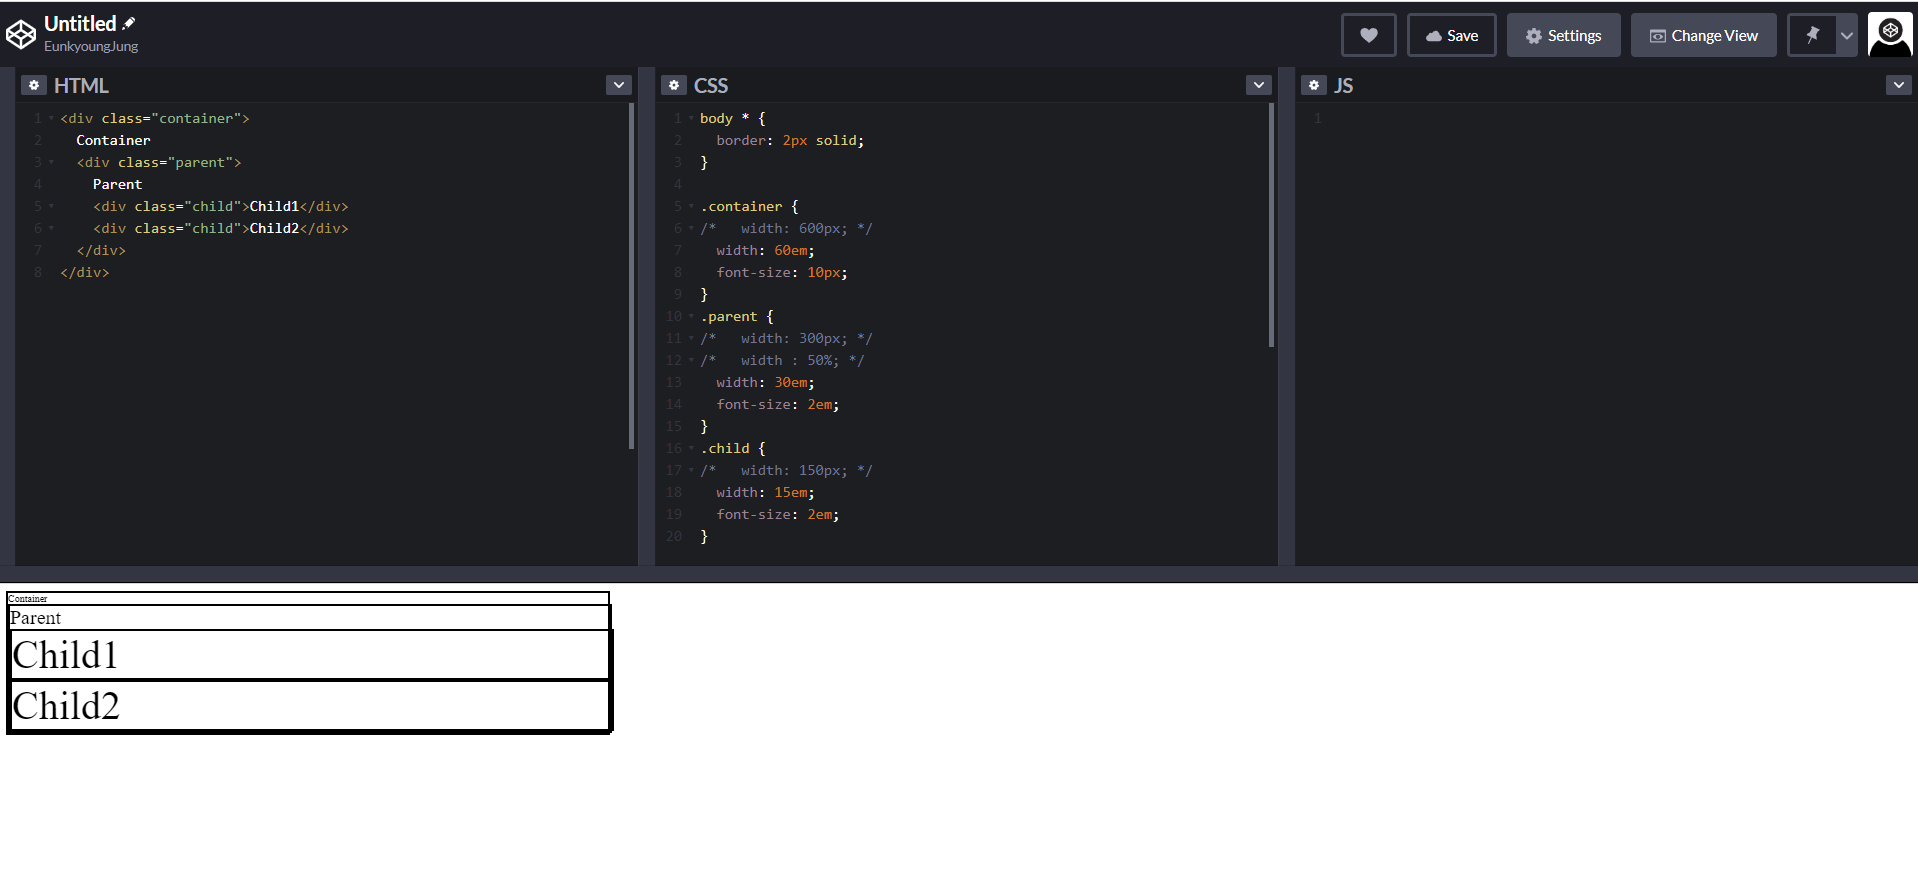The image size is (1918, 872).
Task: Open the user avatar menu
Action: point(1890,35)
